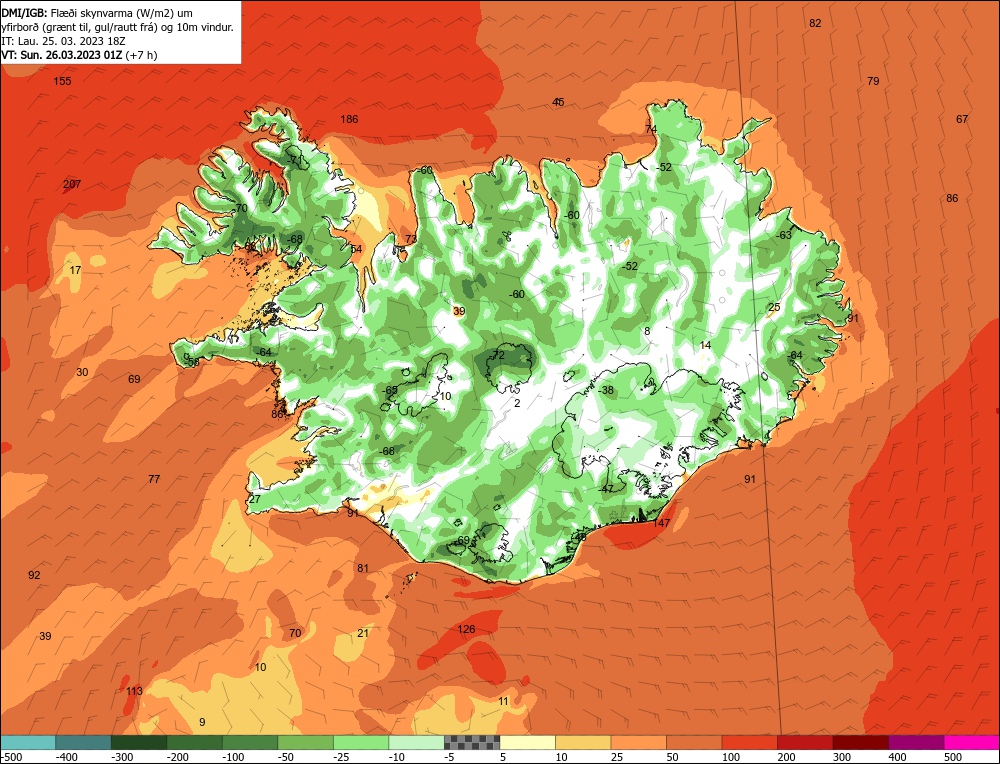Click the value -65 on the map

pos(390,390)
